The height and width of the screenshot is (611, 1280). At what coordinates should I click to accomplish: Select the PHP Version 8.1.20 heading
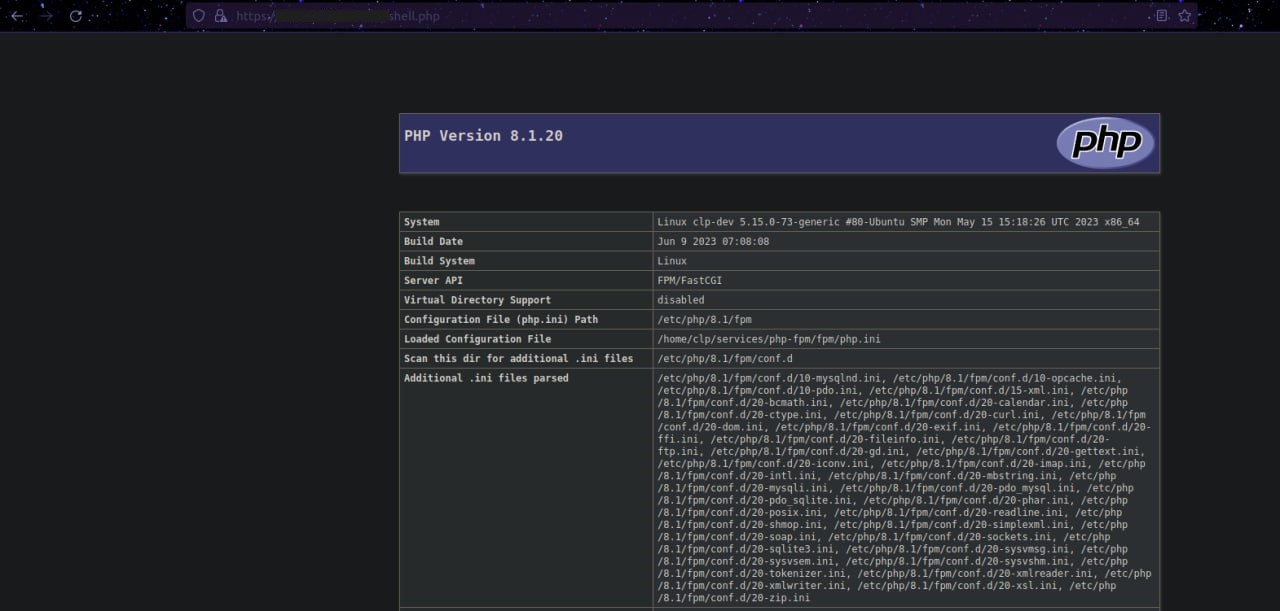point(483,136)
